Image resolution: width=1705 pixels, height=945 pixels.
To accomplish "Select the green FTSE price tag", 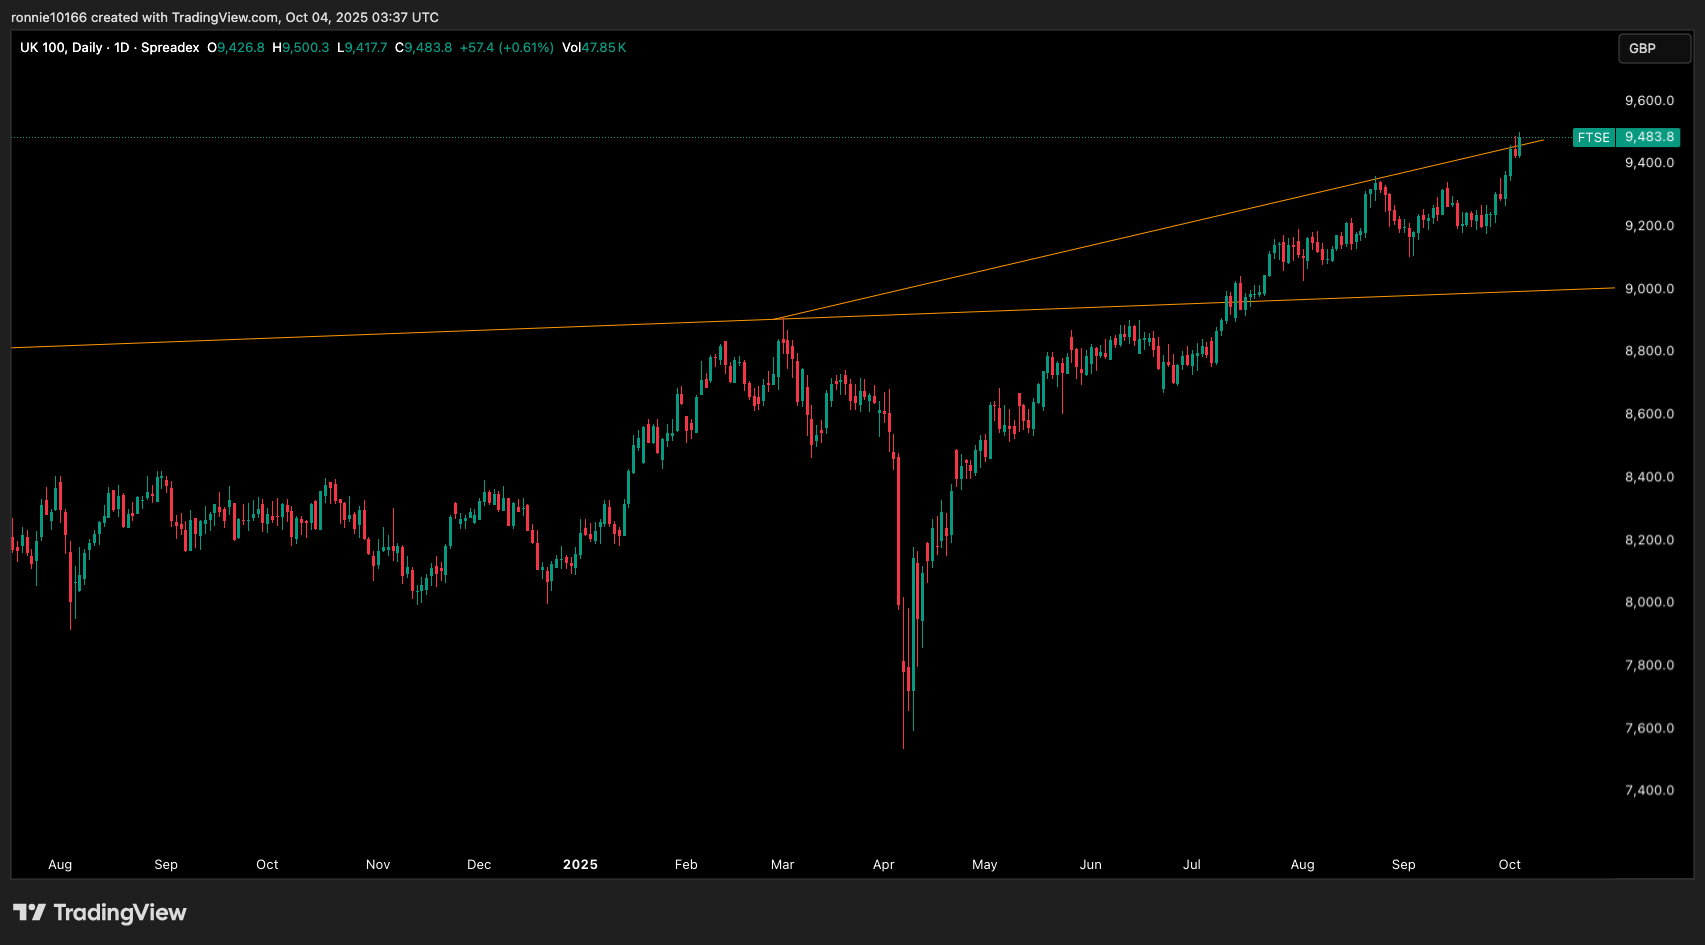I will tap(1593, 137).
